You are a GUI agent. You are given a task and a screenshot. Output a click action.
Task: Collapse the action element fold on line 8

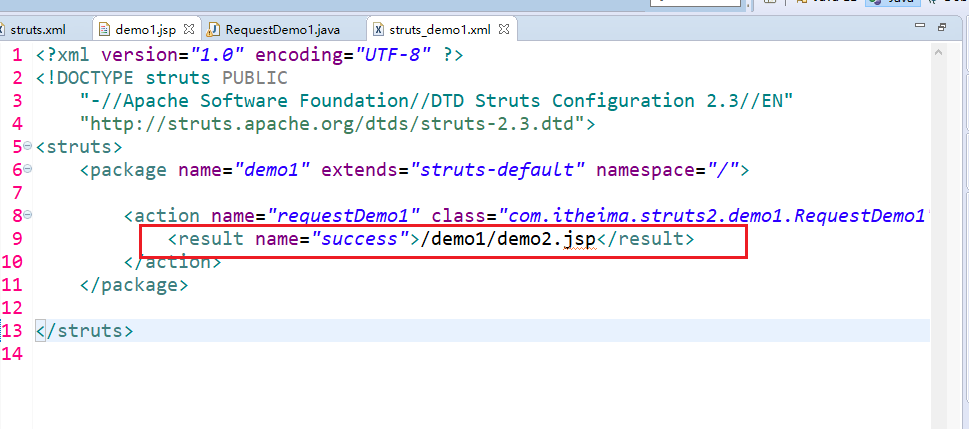[27, 215]
